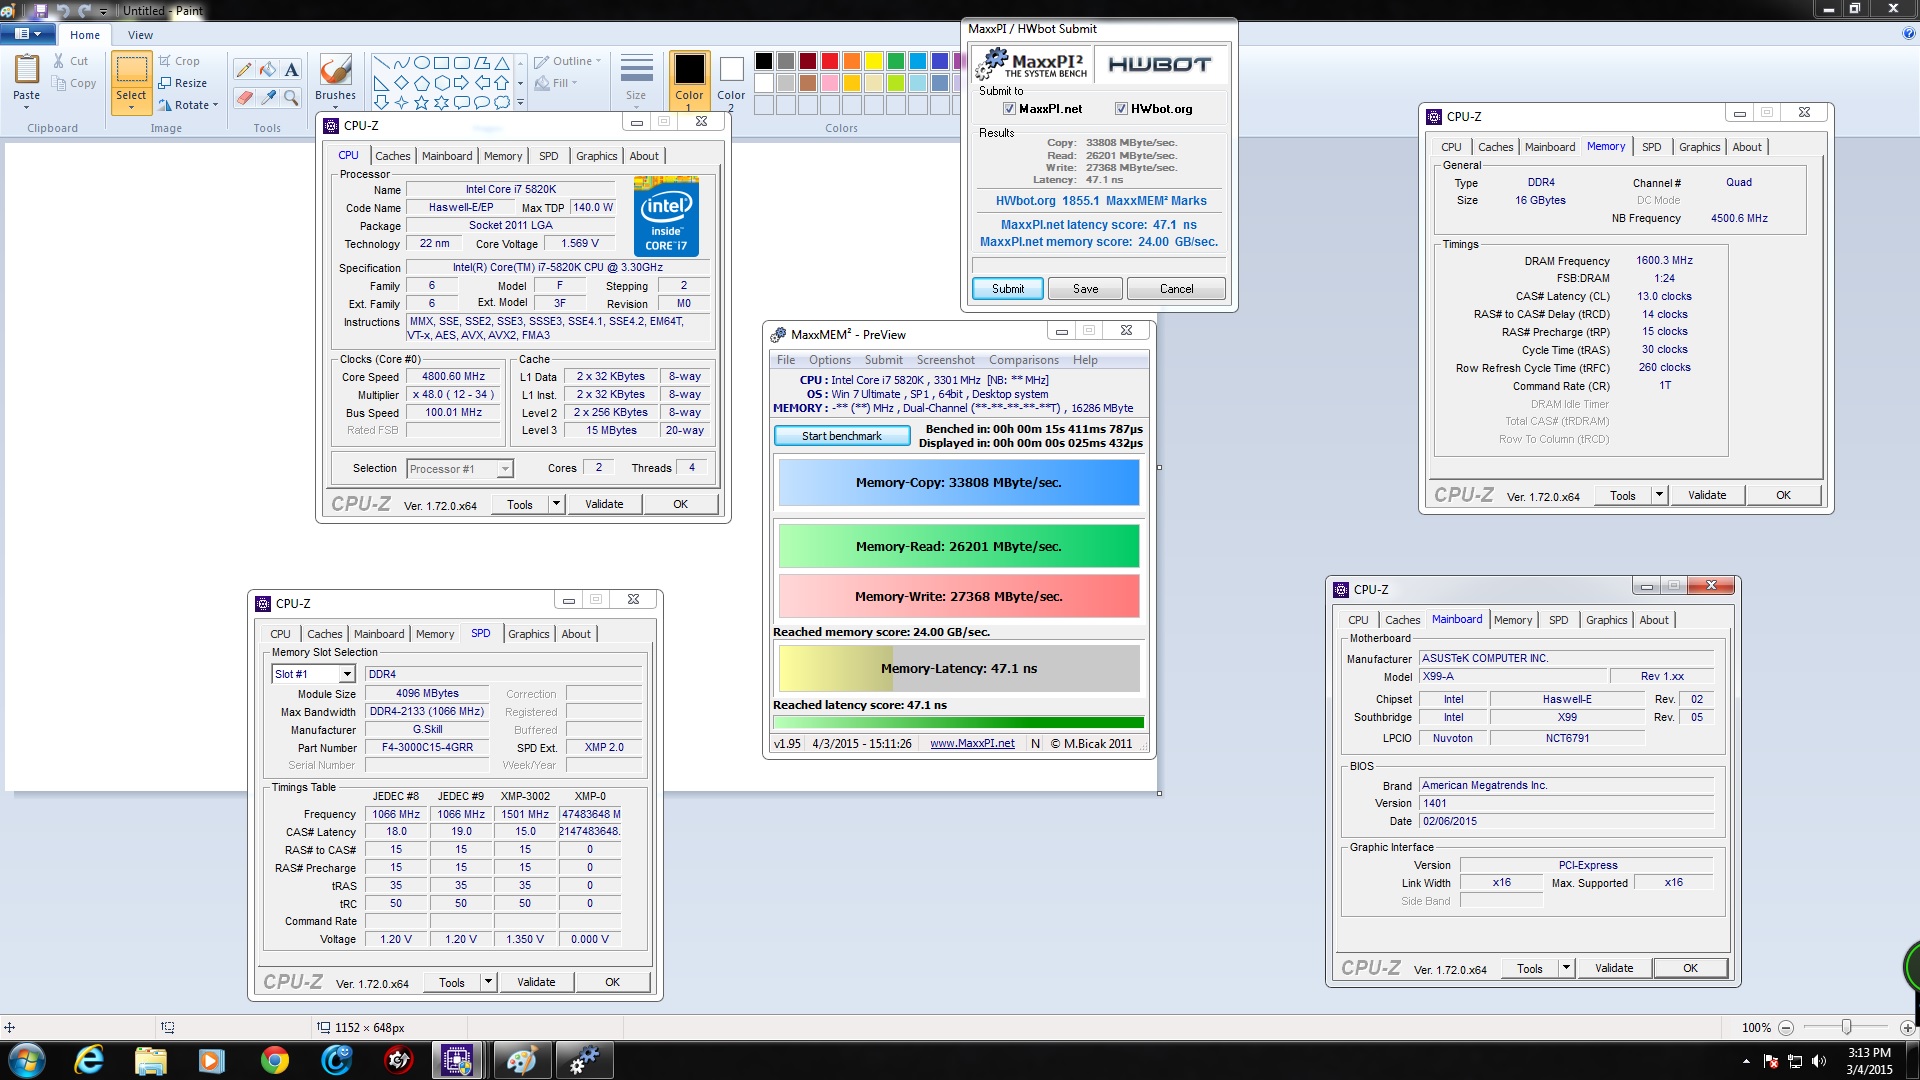Choose the Down arrow shape in gallery
The width and height of the screenshot is (1920, 1080).
[381, 102]
